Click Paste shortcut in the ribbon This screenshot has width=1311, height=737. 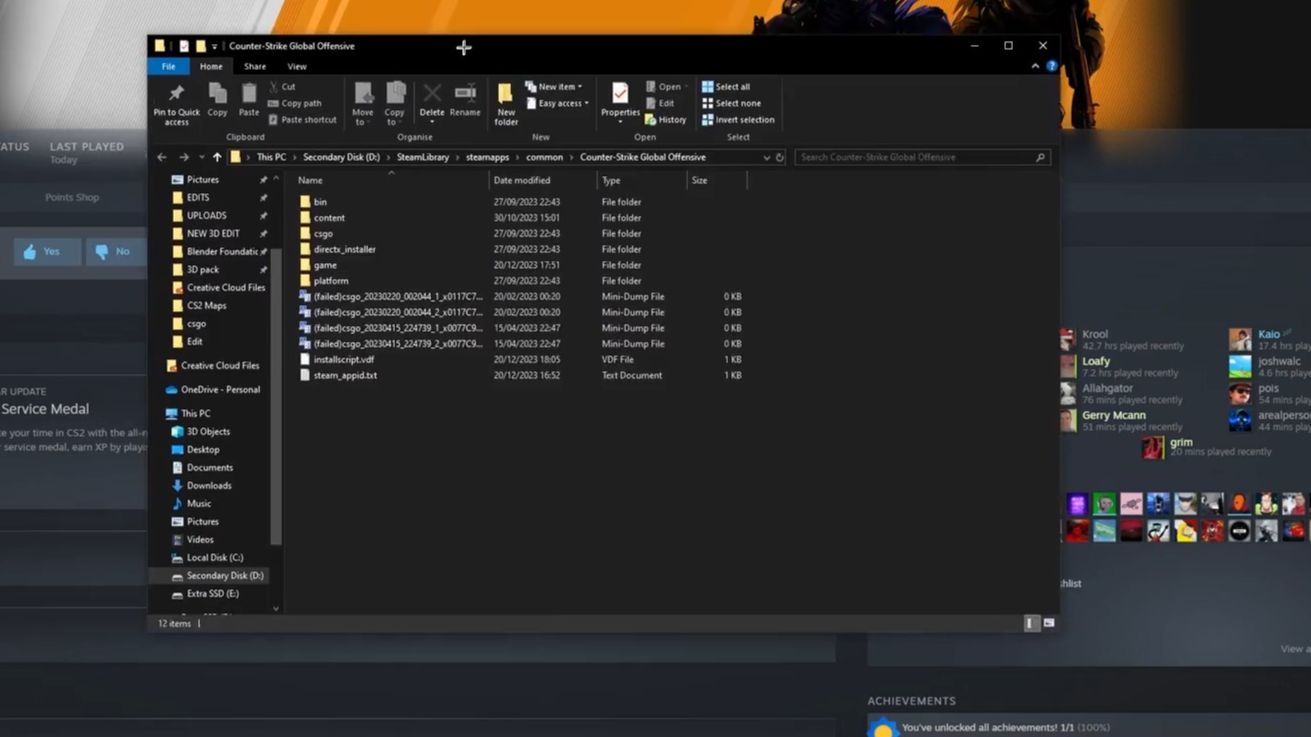(302, 120)
